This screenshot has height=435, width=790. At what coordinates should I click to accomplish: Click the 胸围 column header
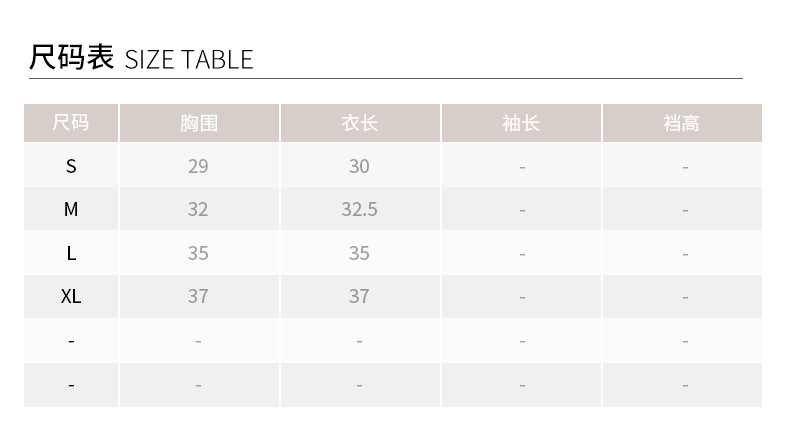tap(199, 123)
